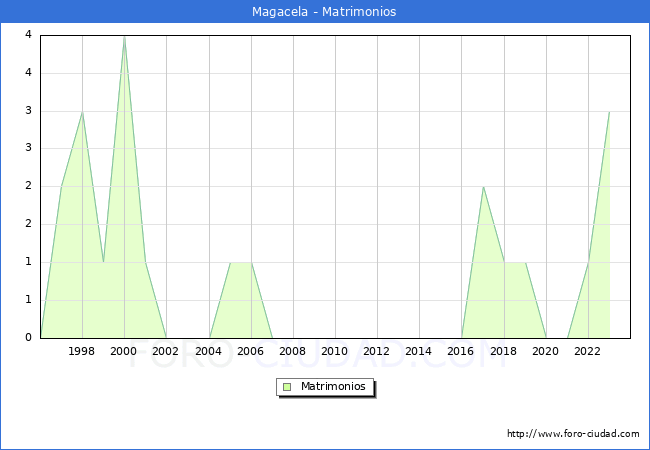Click the peak data point at year 2000

pos(124,37)
